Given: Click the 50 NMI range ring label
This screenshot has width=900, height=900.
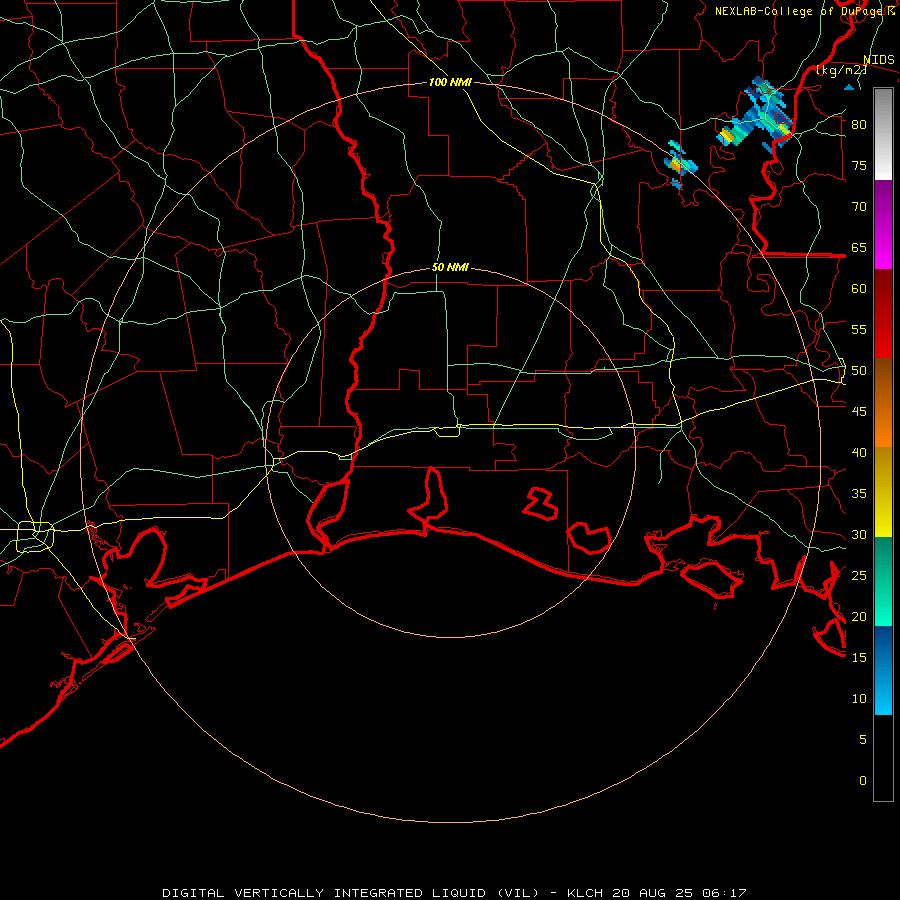Looking at the screenshot, I should pyautogui.click(x=450, y=267).
